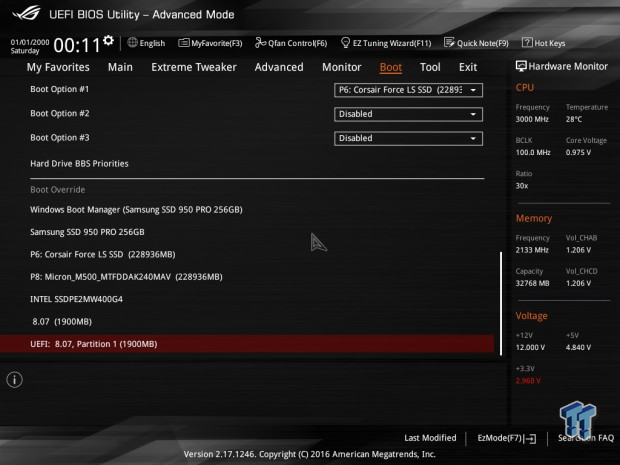620x465 pixels.
Task: Select Windows Boot Manager boot override
Action: tap(136, 210)
